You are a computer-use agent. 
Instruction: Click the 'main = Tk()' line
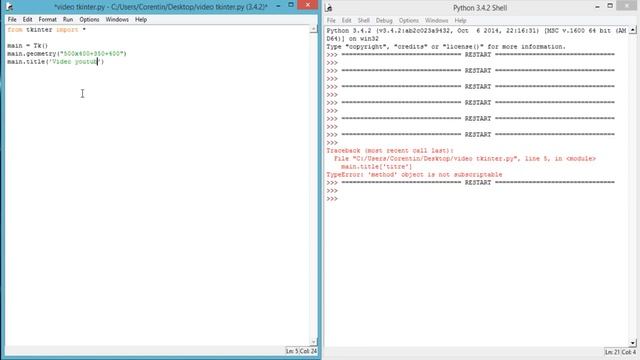(x=27, y=46)
